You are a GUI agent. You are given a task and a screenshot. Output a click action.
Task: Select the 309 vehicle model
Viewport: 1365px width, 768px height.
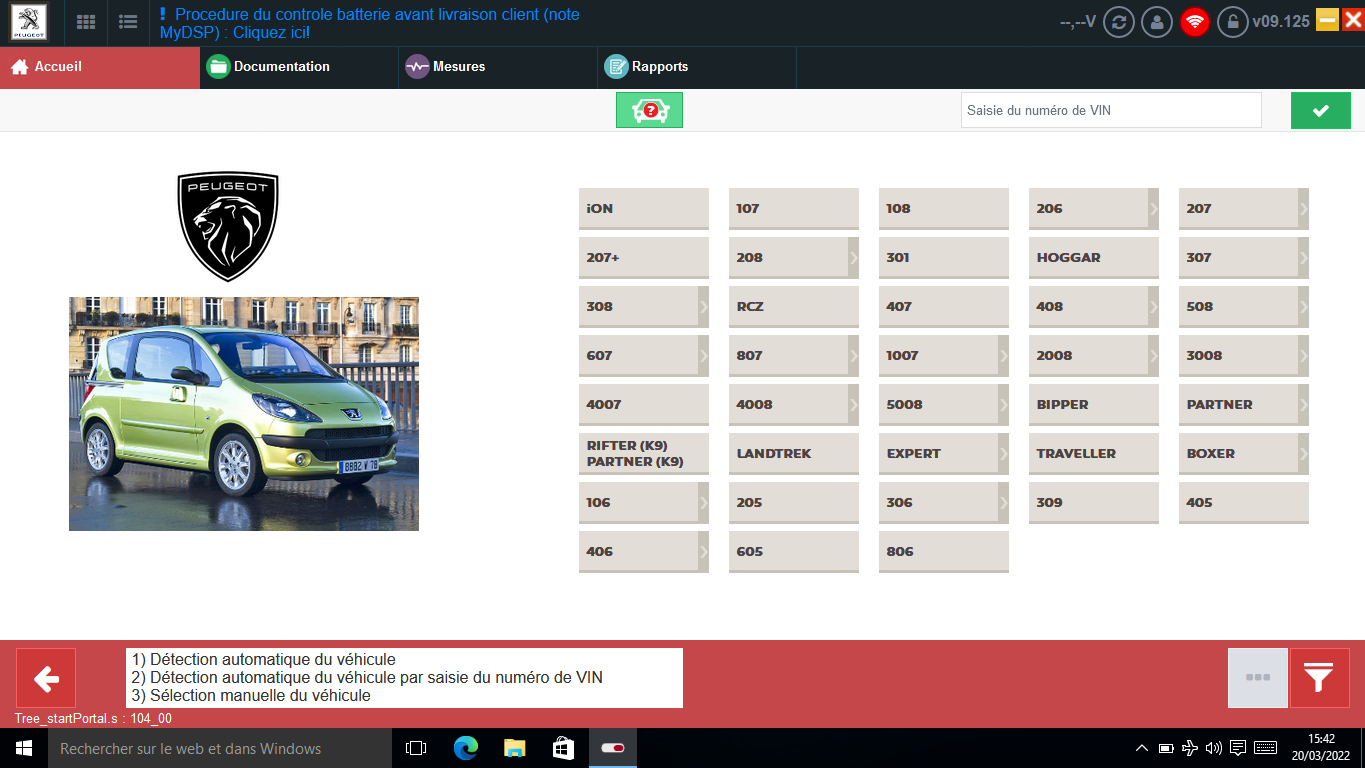click(1094, 502)
